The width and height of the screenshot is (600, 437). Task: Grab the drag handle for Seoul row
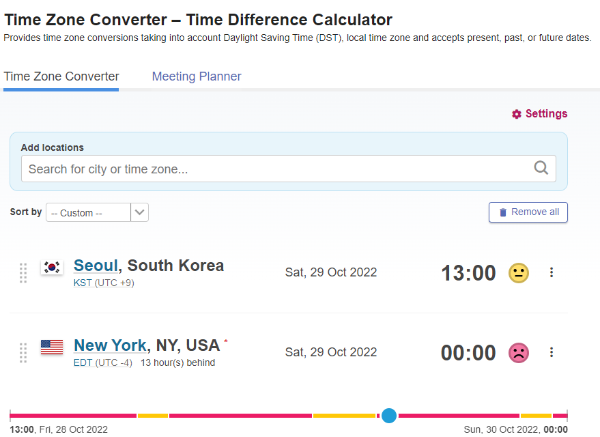23,273
